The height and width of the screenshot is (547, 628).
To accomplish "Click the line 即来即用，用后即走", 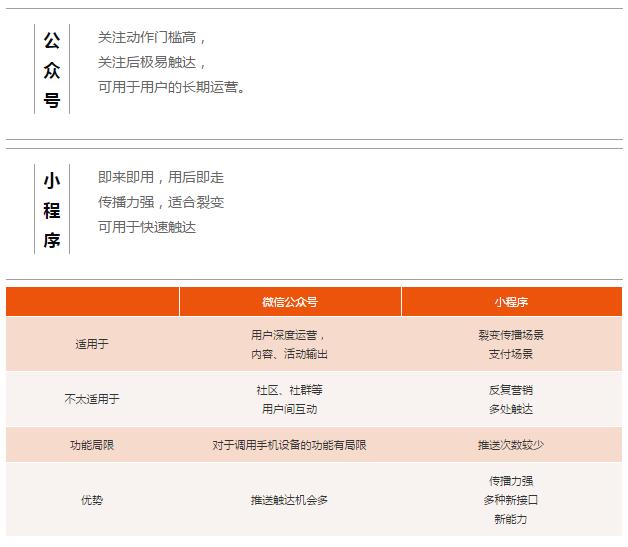I will click(161, 177).
